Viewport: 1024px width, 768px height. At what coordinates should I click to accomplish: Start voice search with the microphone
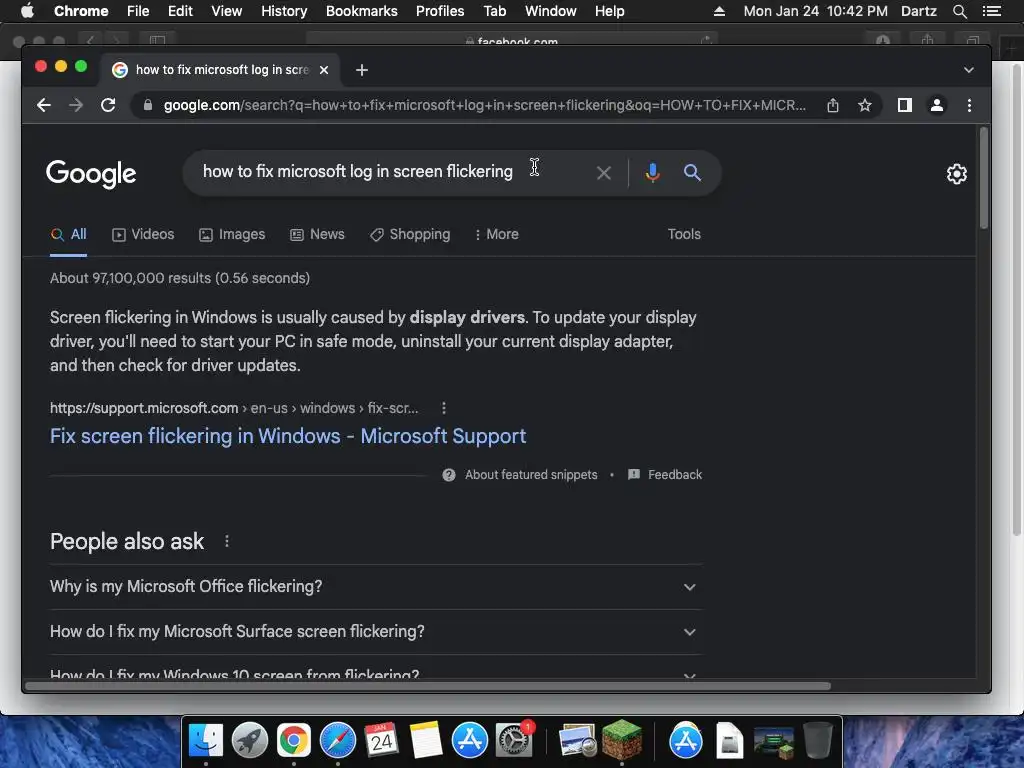tap(652, 173)
